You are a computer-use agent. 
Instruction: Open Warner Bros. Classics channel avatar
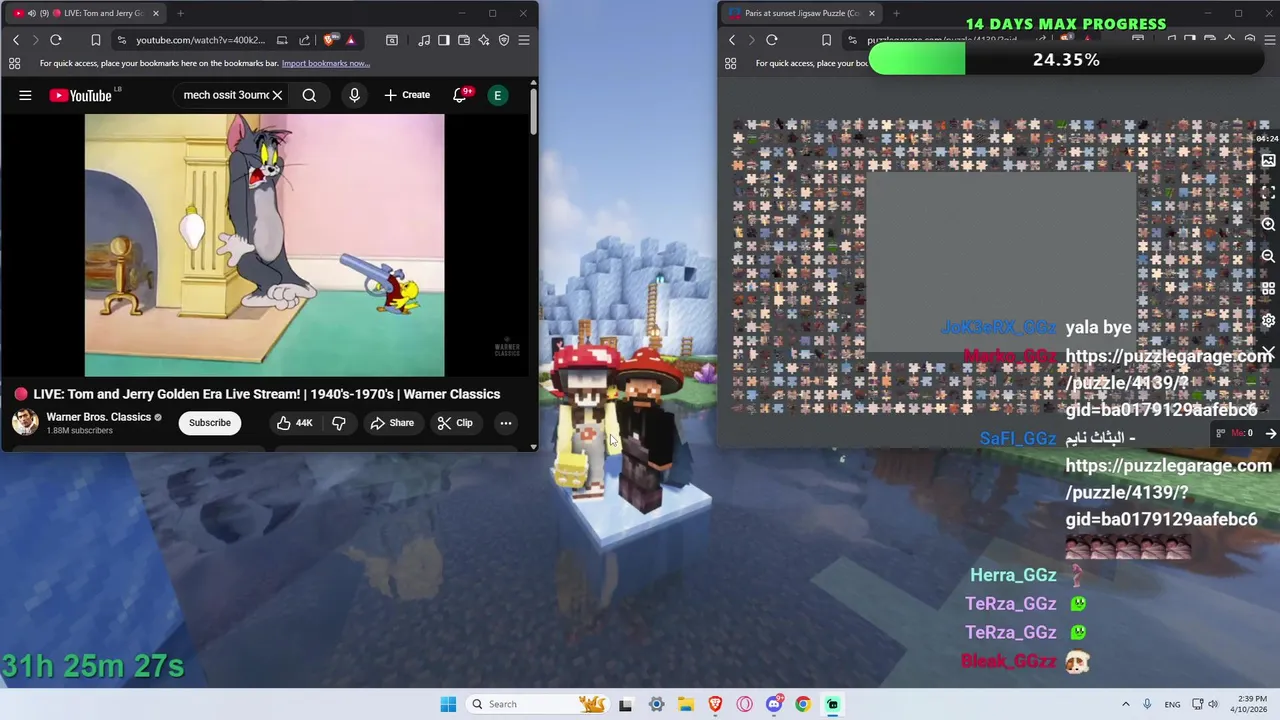point(25,422)
